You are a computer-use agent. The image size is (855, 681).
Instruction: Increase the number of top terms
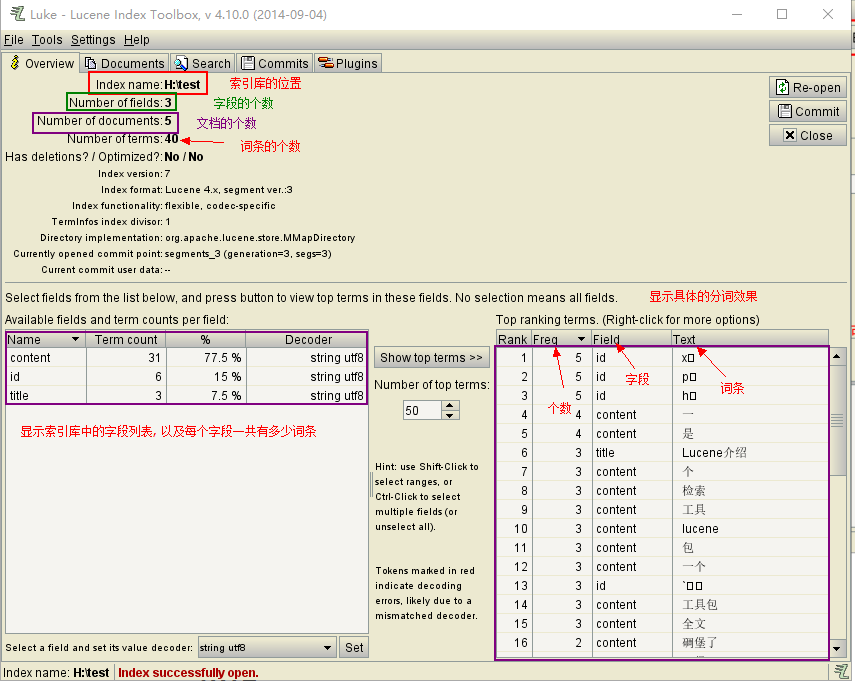[x=450, y=405]
